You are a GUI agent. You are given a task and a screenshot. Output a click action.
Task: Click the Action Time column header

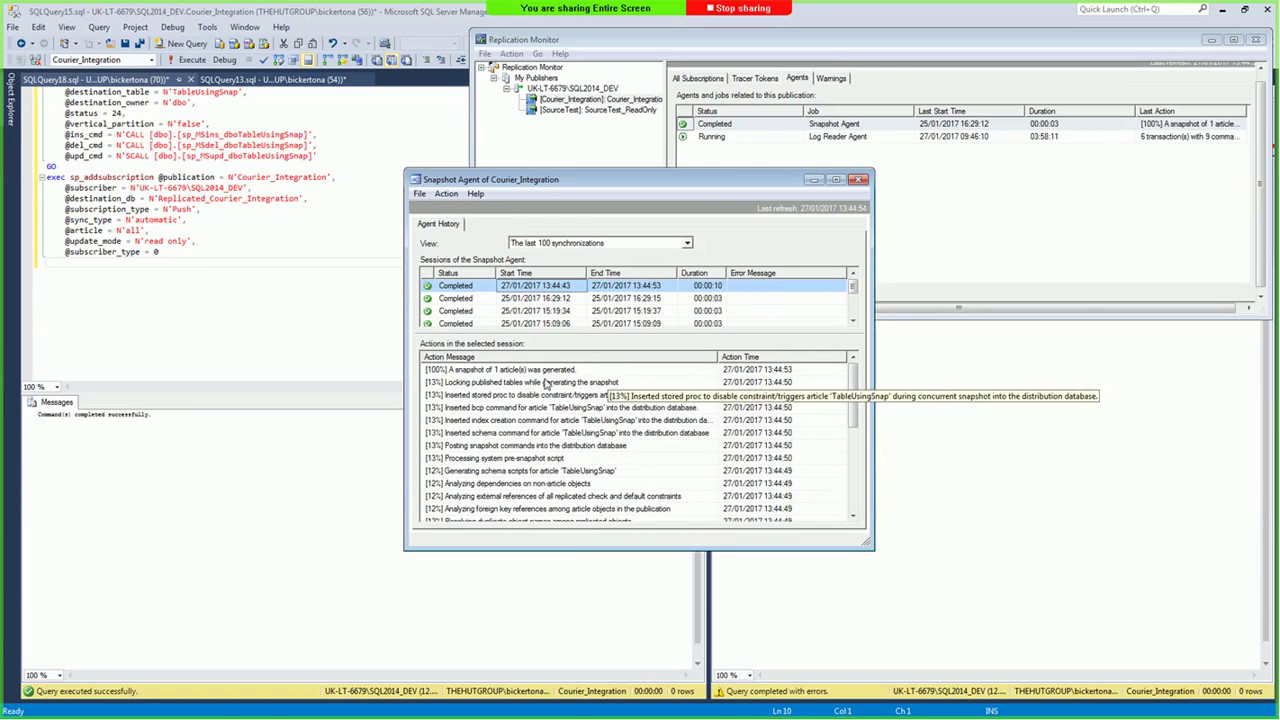(x=782, y=357)
